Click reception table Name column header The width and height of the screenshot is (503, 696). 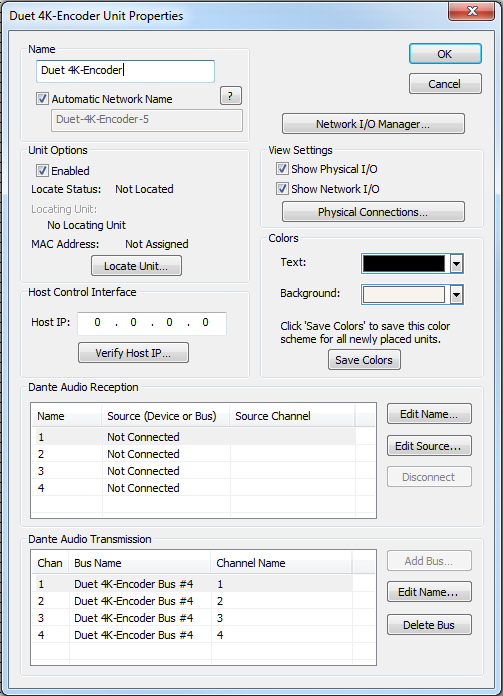[x=67, y=416]
